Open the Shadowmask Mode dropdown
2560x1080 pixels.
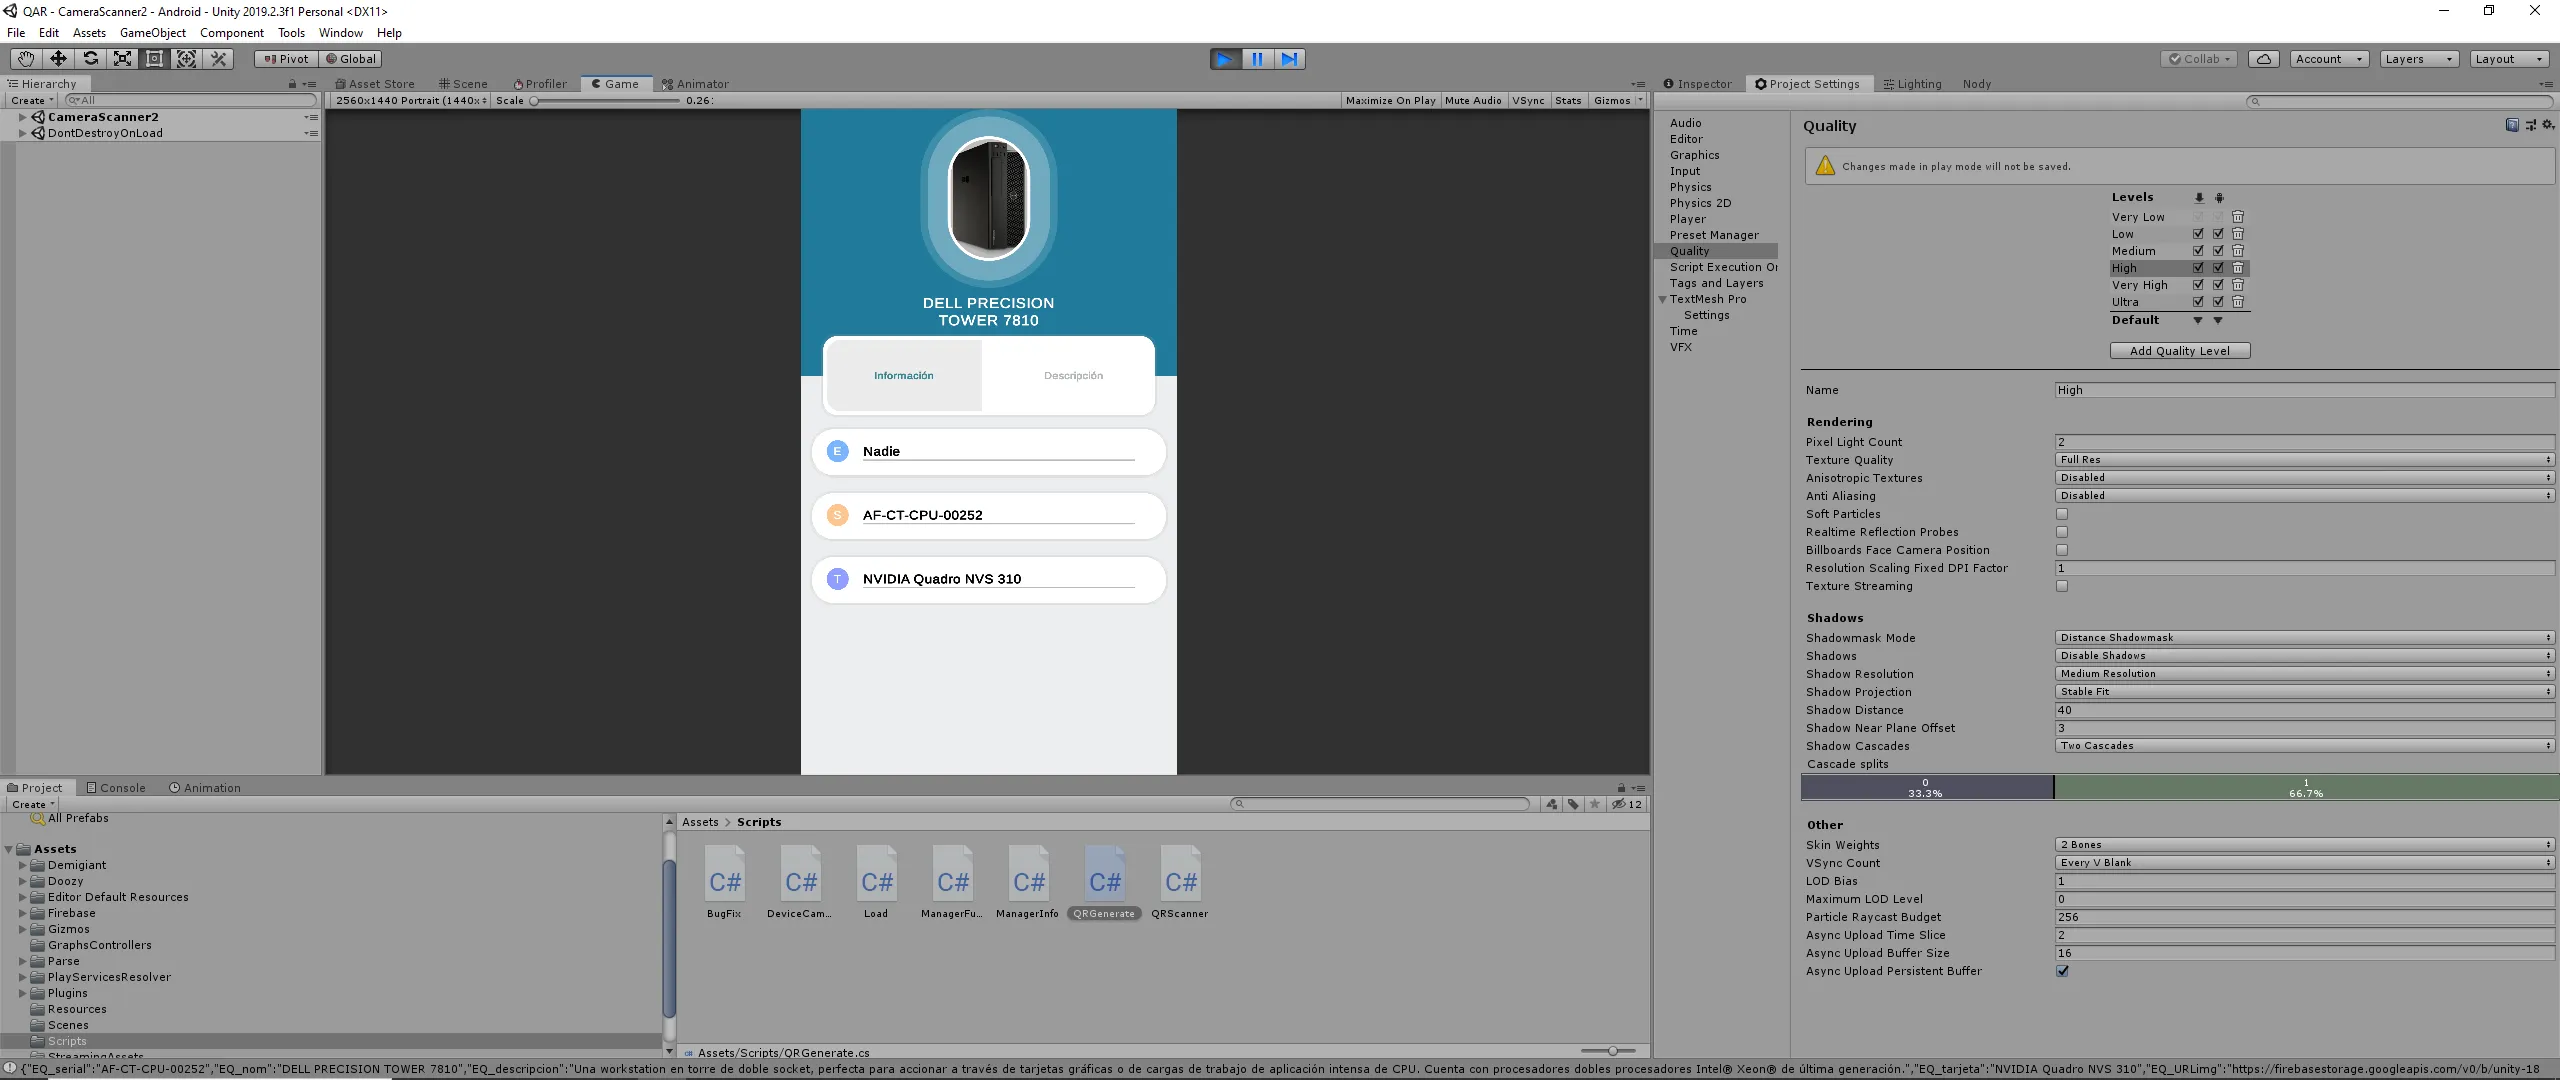pyautogui.click(x=2305, y=638)
